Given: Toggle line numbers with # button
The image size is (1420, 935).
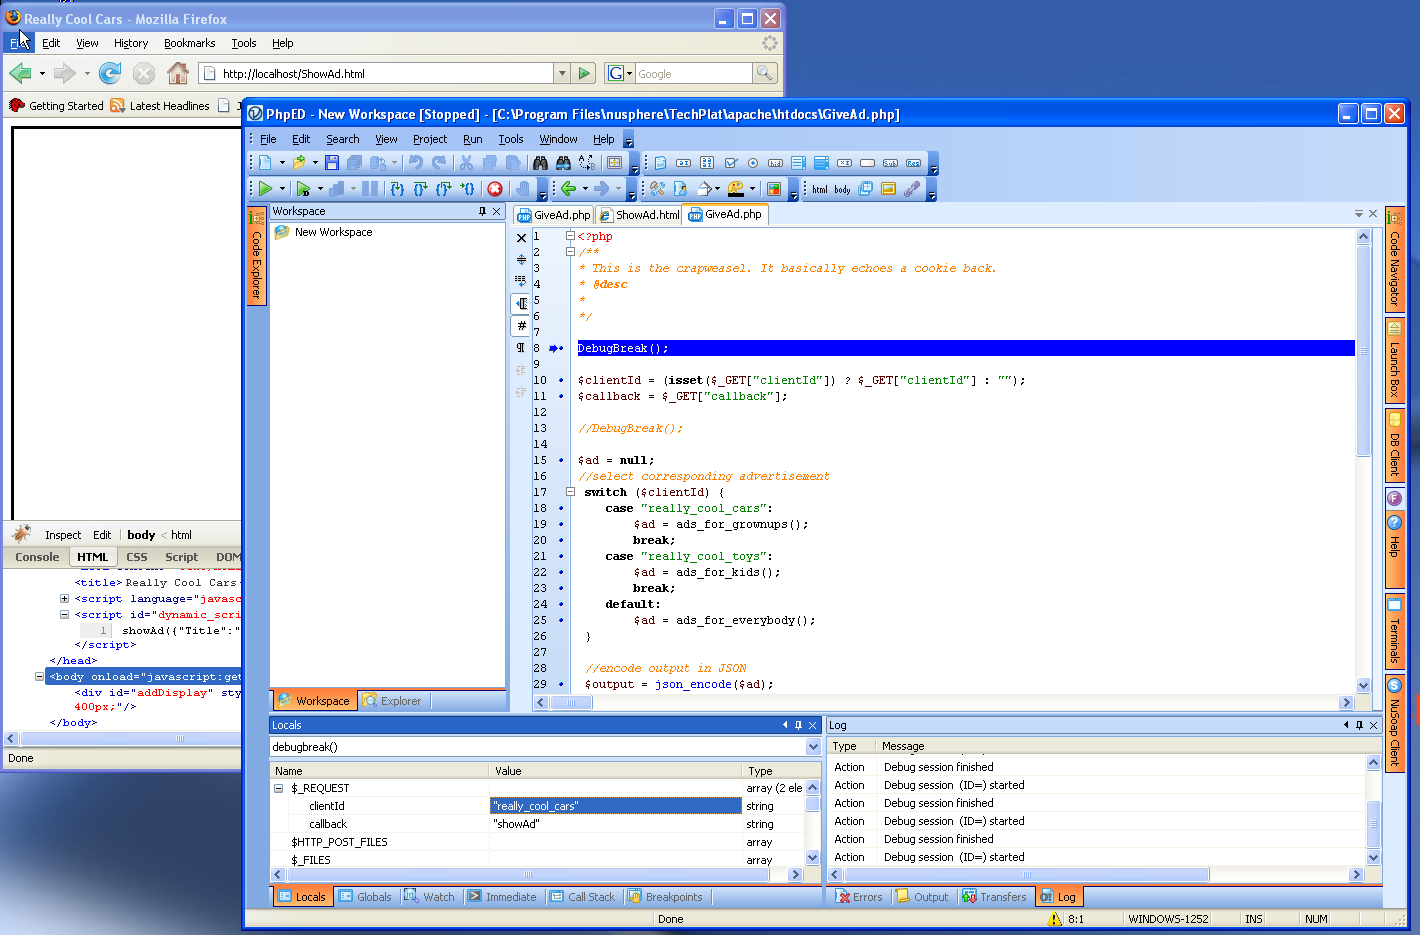Looking at the screenshot, I should pyautogui.click(x=521, y=325).
